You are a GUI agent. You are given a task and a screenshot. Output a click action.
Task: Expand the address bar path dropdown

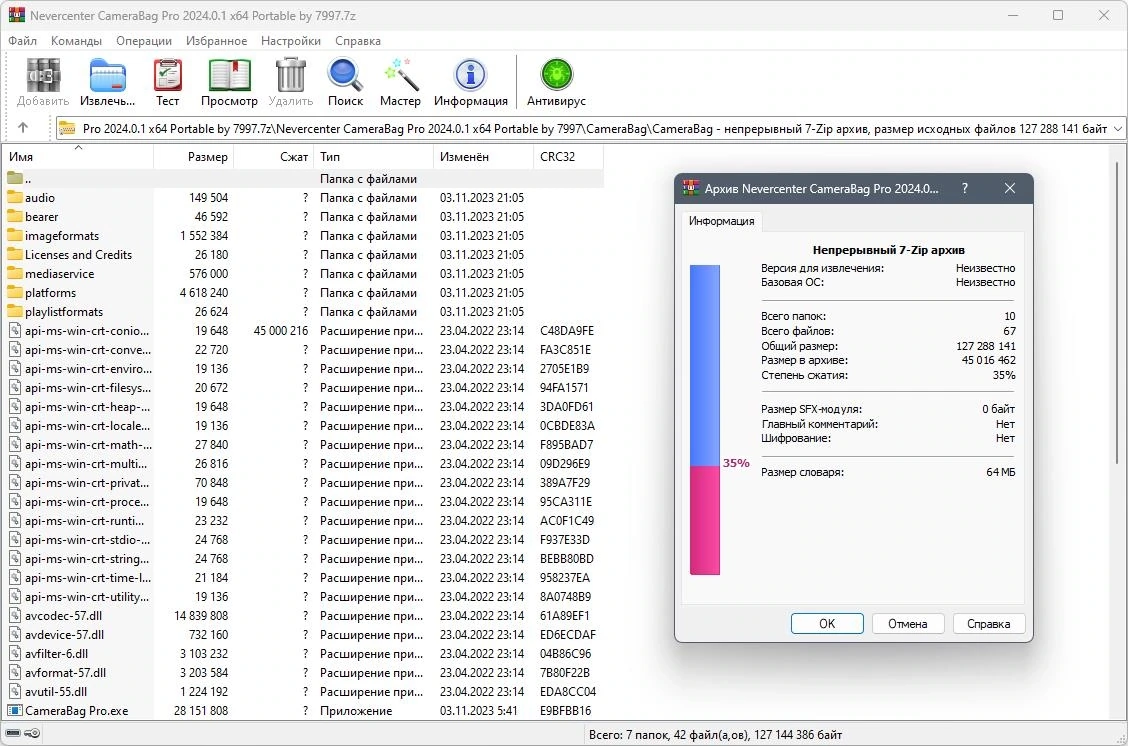pos(1118,129)
